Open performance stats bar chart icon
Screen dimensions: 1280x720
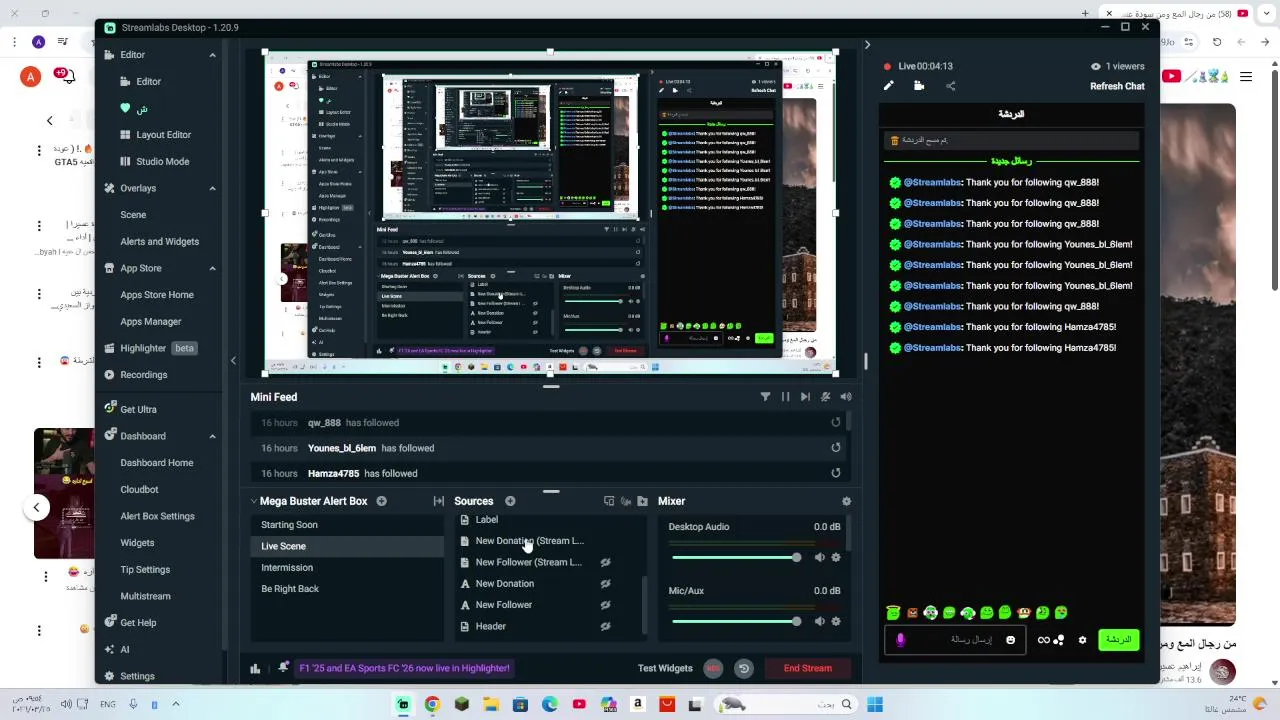255,669
